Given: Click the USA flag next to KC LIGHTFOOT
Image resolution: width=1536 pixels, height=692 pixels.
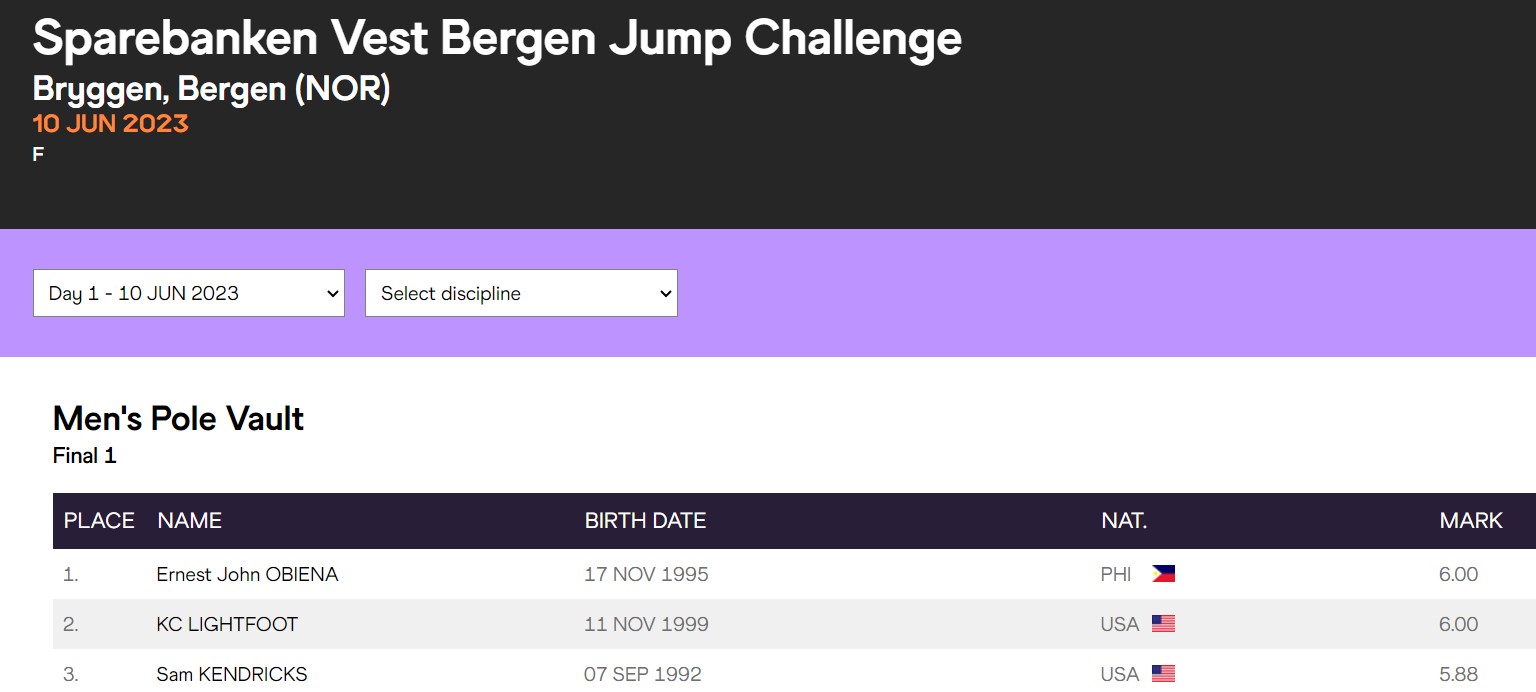Looking at the screenshot, I should tap(1163, 624).
